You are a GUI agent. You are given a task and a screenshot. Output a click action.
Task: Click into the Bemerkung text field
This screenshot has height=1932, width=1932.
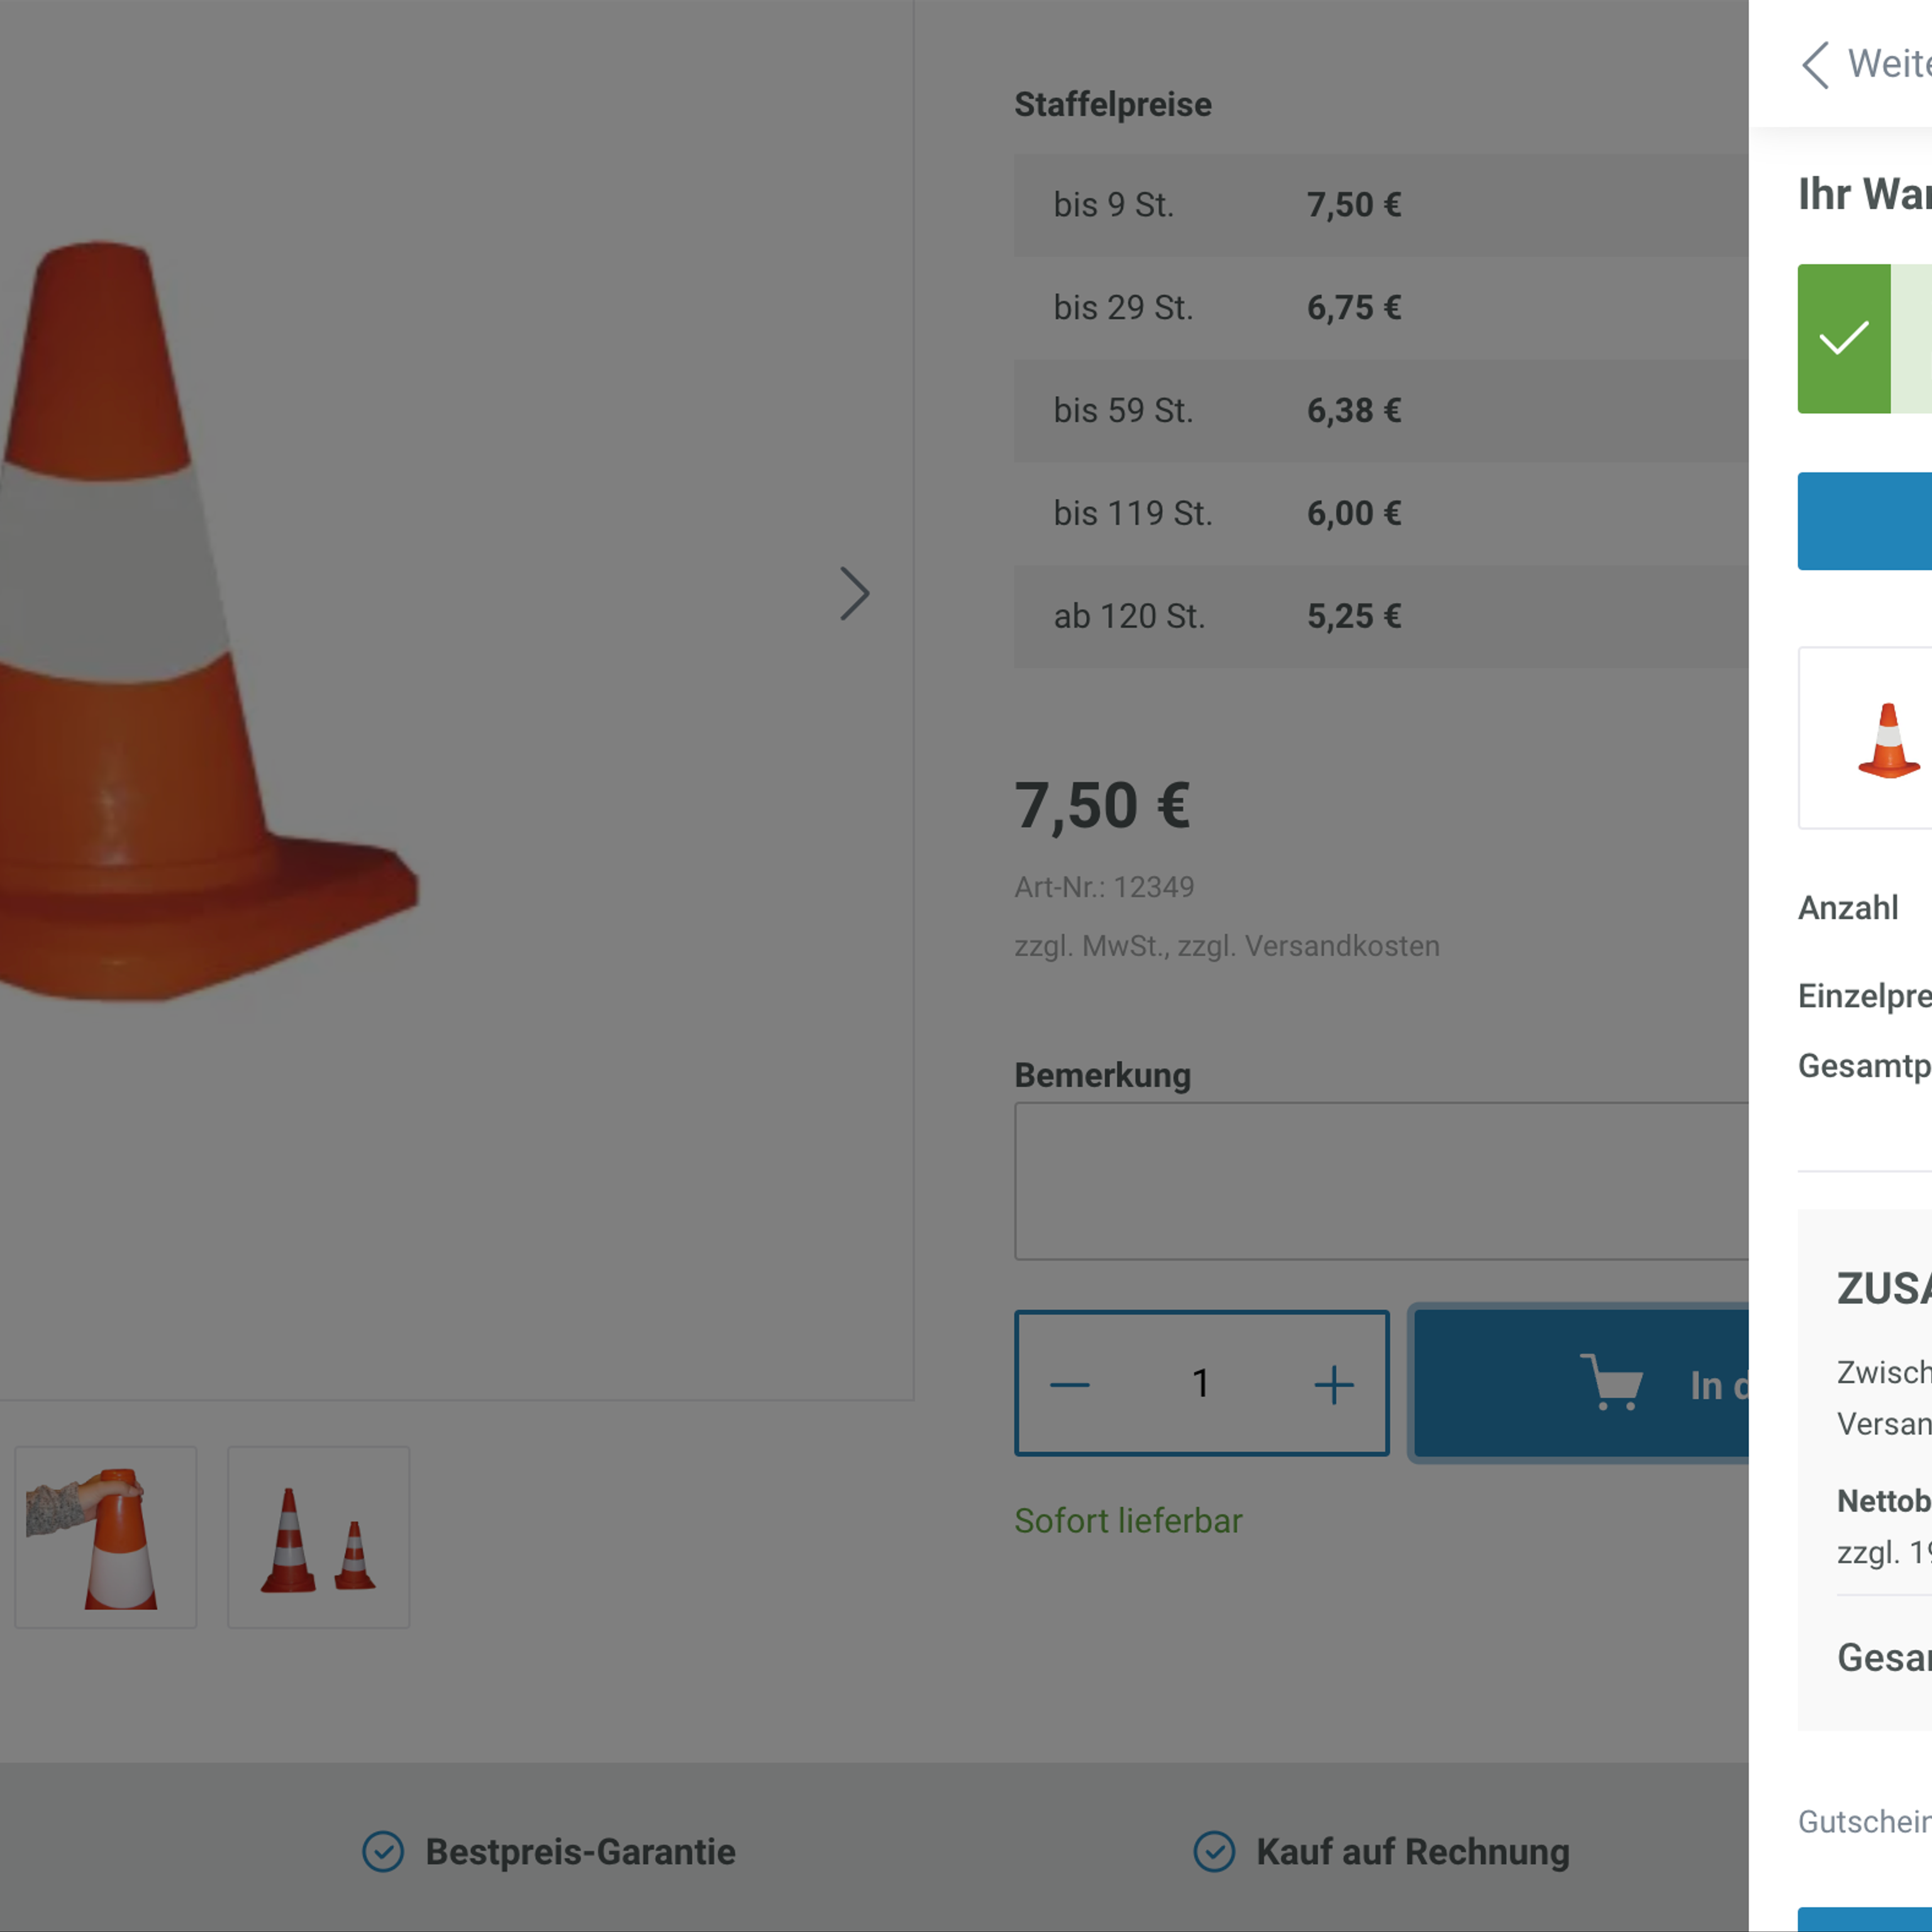coord(1380,1181)
